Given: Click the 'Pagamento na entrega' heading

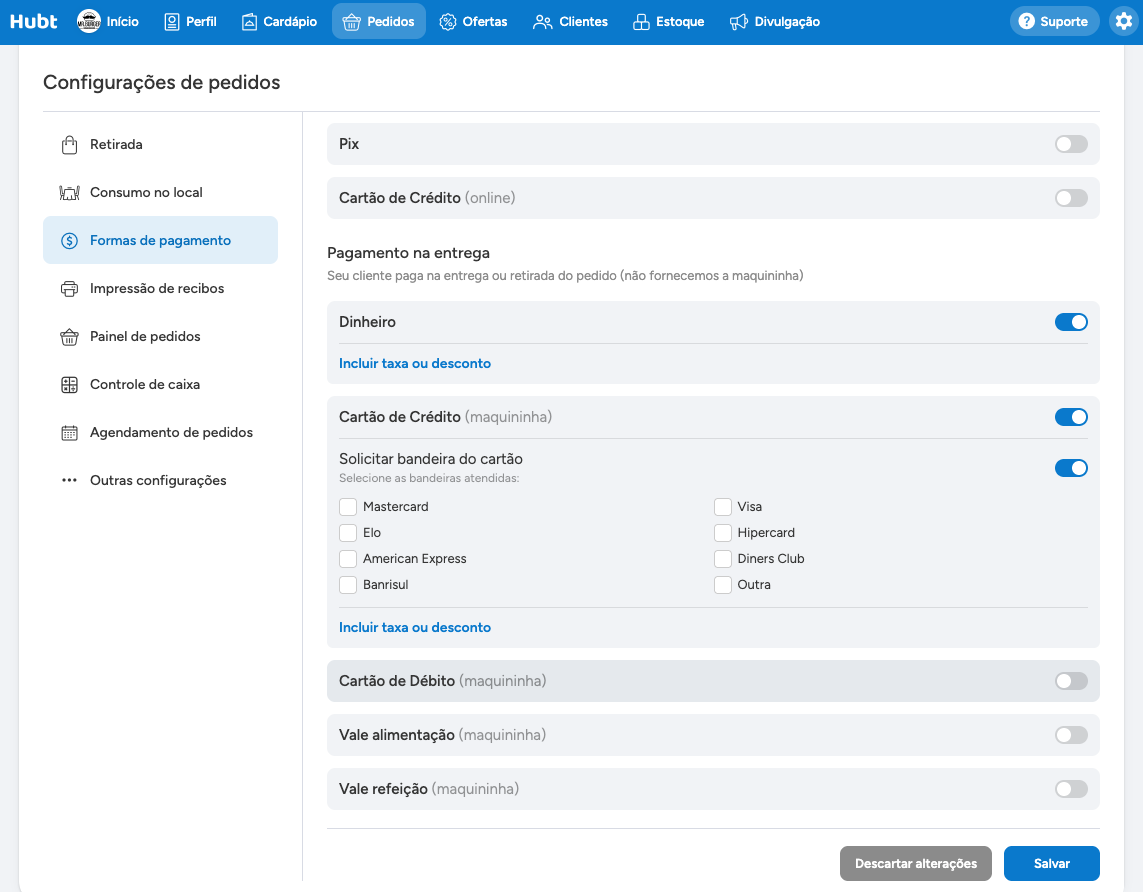Looking at the screenshot, I should click(408, 253).
